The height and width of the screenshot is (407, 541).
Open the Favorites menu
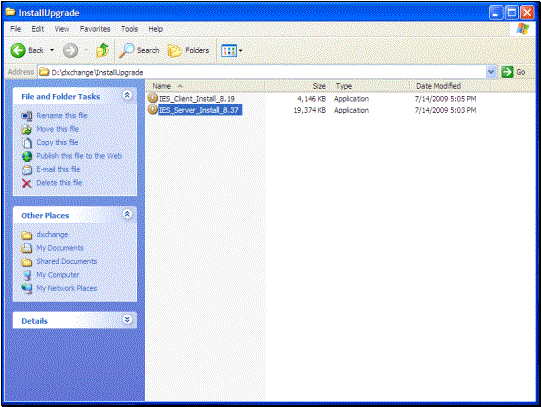[x=95, y=29]
